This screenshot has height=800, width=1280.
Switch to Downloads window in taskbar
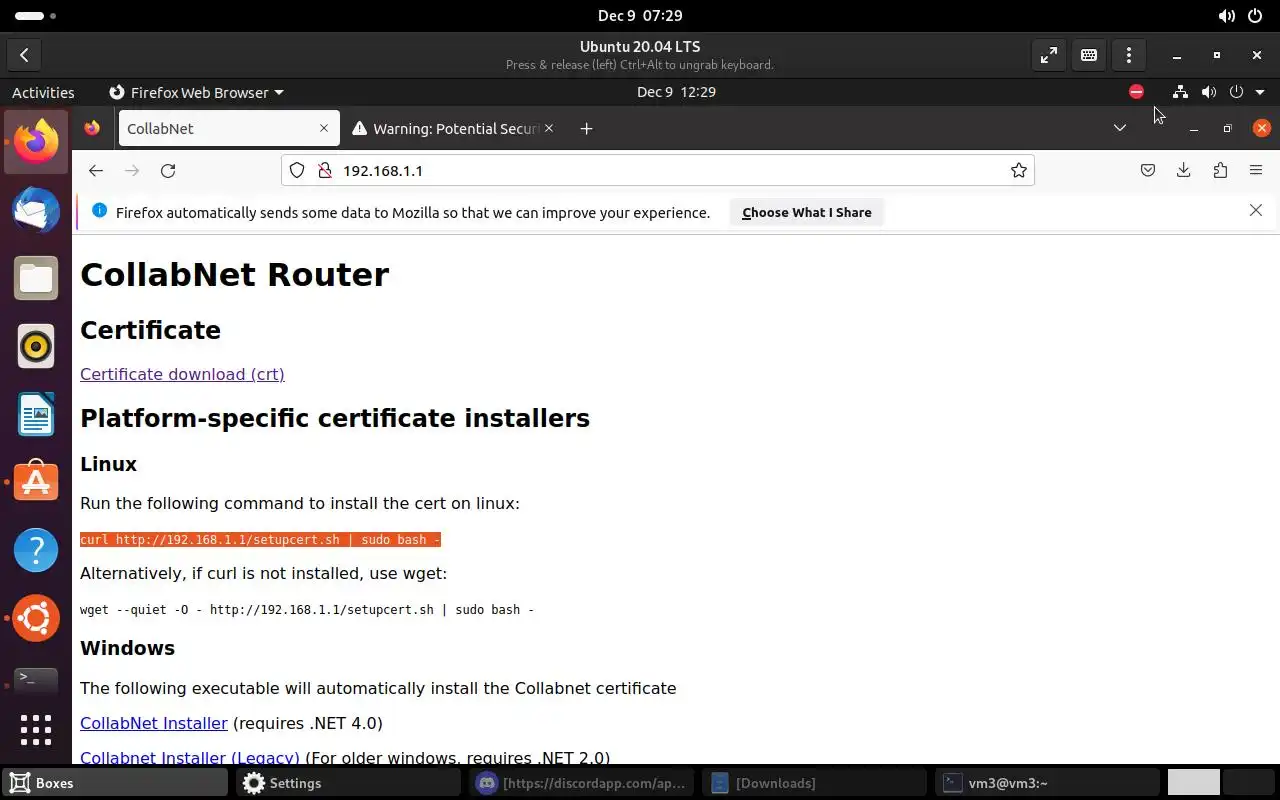pos(816,783)
